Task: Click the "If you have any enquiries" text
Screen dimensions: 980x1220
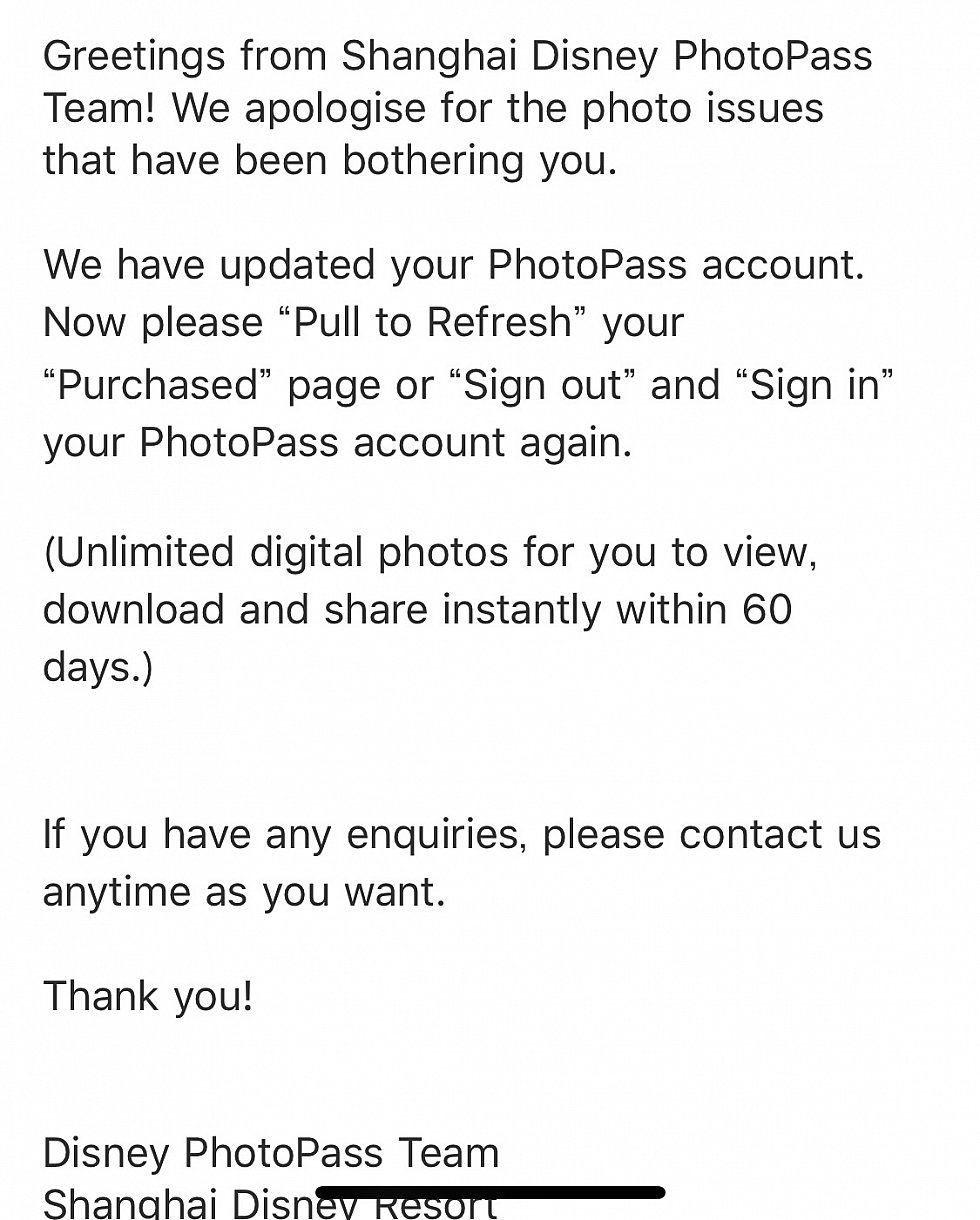Action: click(x=285, y=835)
